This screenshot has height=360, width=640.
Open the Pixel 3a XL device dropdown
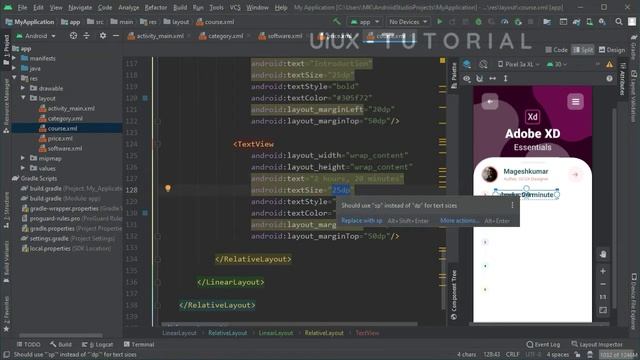[518, 64]
